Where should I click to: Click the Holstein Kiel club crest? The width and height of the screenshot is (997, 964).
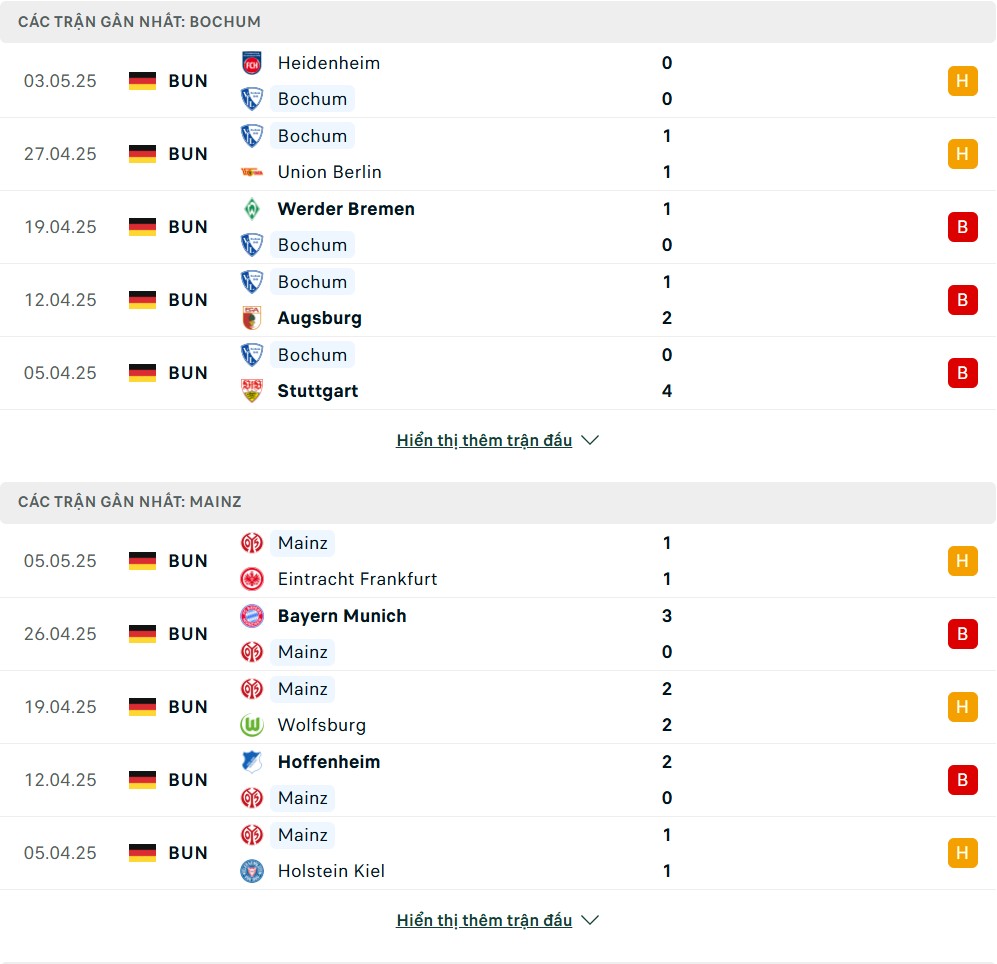click(x=252, y=871)
